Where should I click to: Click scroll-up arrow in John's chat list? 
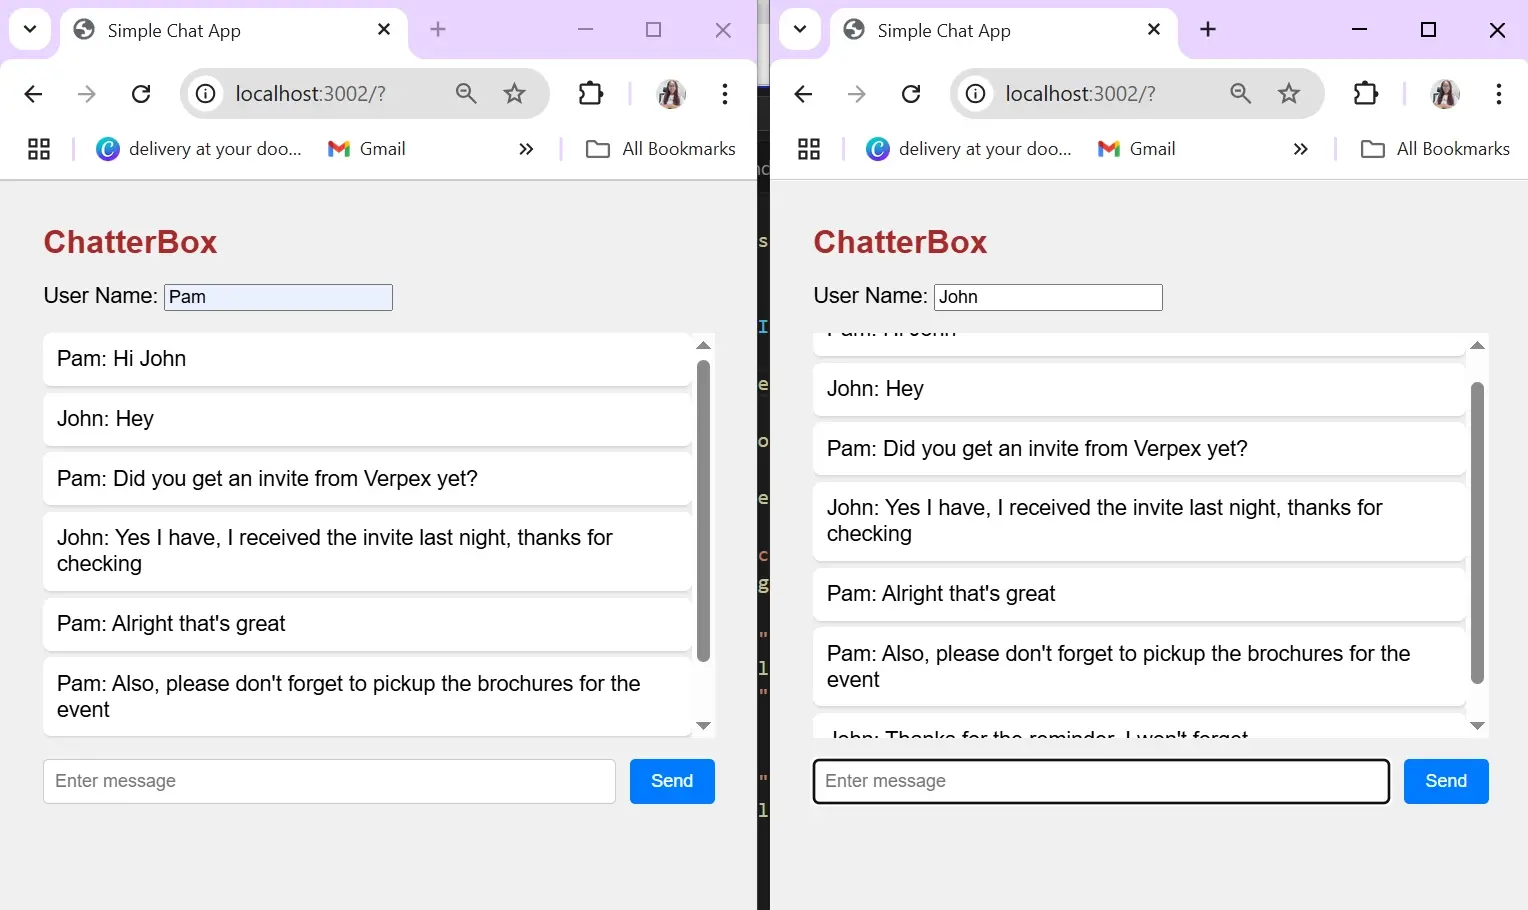1477,345
